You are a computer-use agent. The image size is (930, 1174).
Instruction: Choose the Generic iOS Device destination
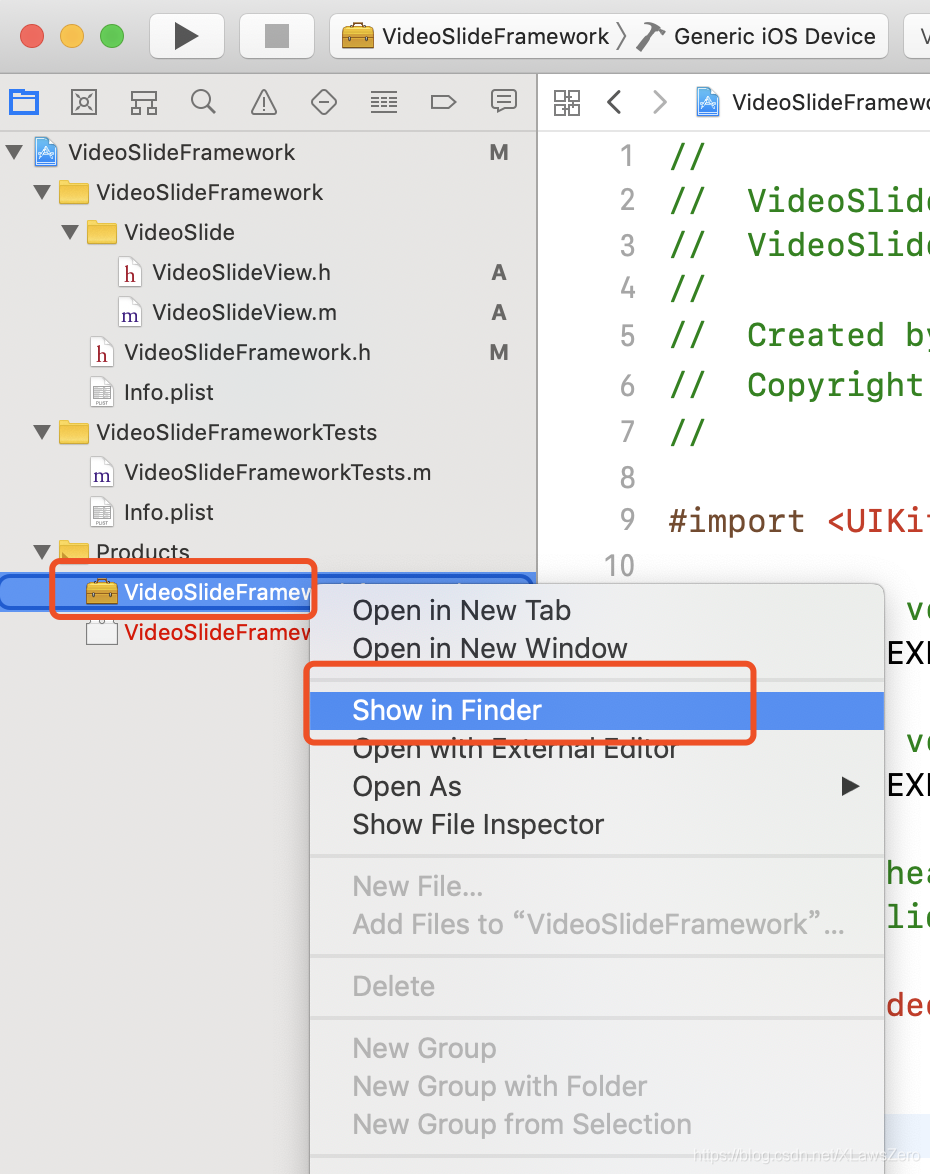click(x=756, y=36)
